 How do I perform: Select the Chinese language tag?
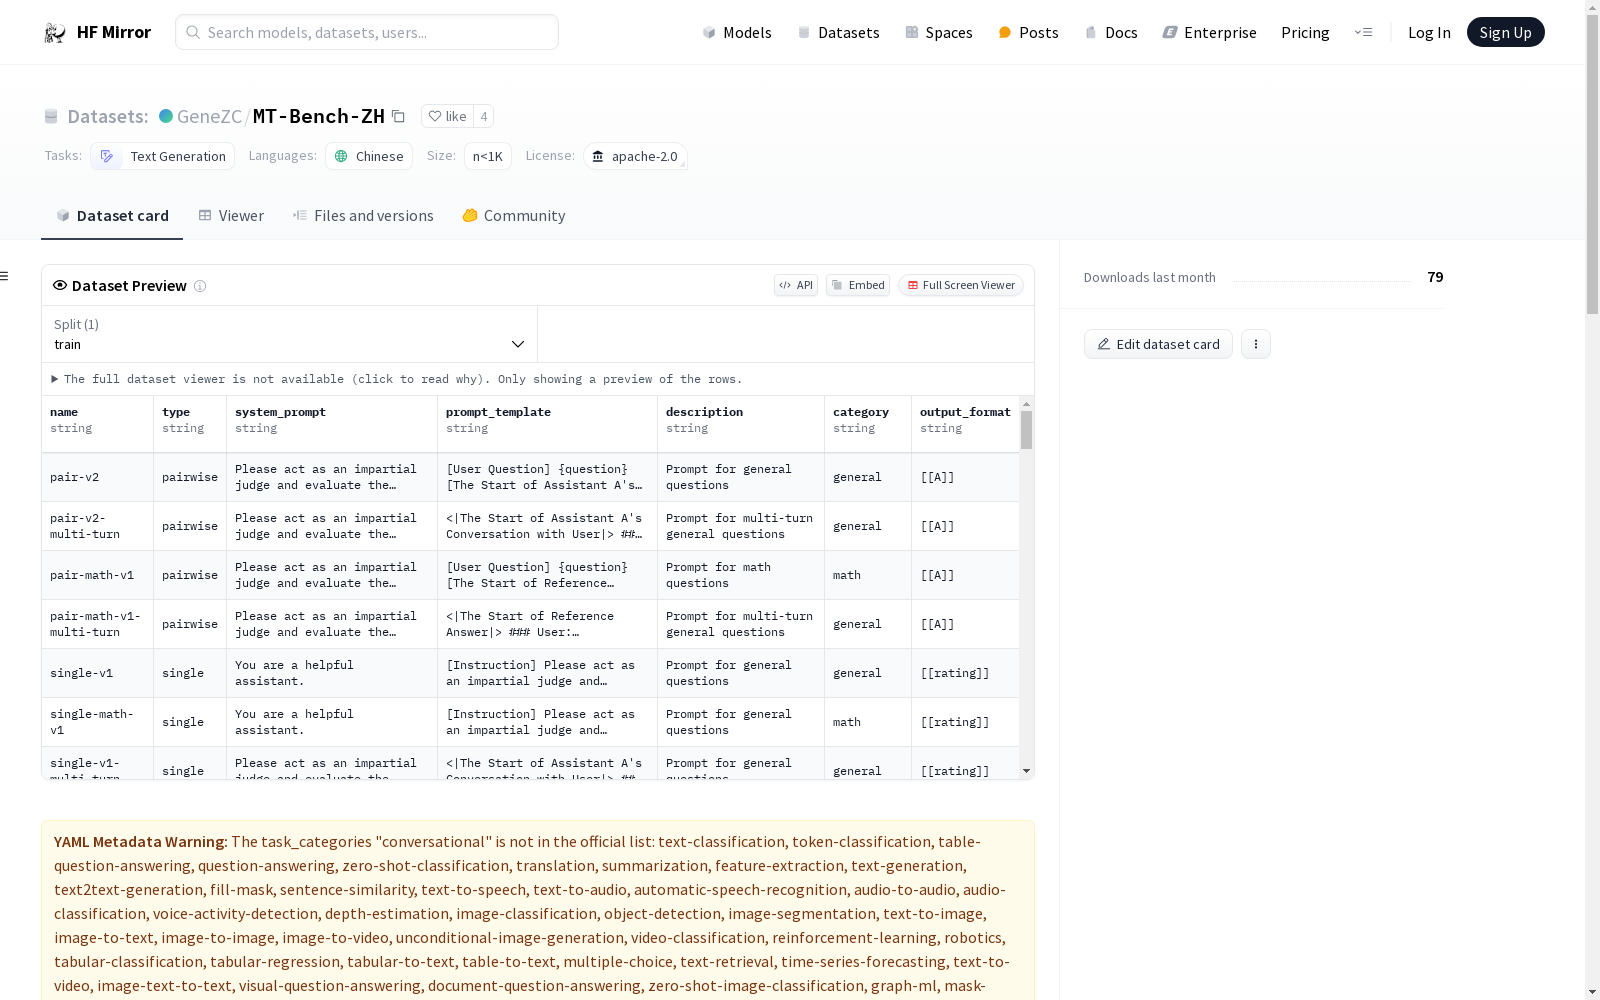369,156
